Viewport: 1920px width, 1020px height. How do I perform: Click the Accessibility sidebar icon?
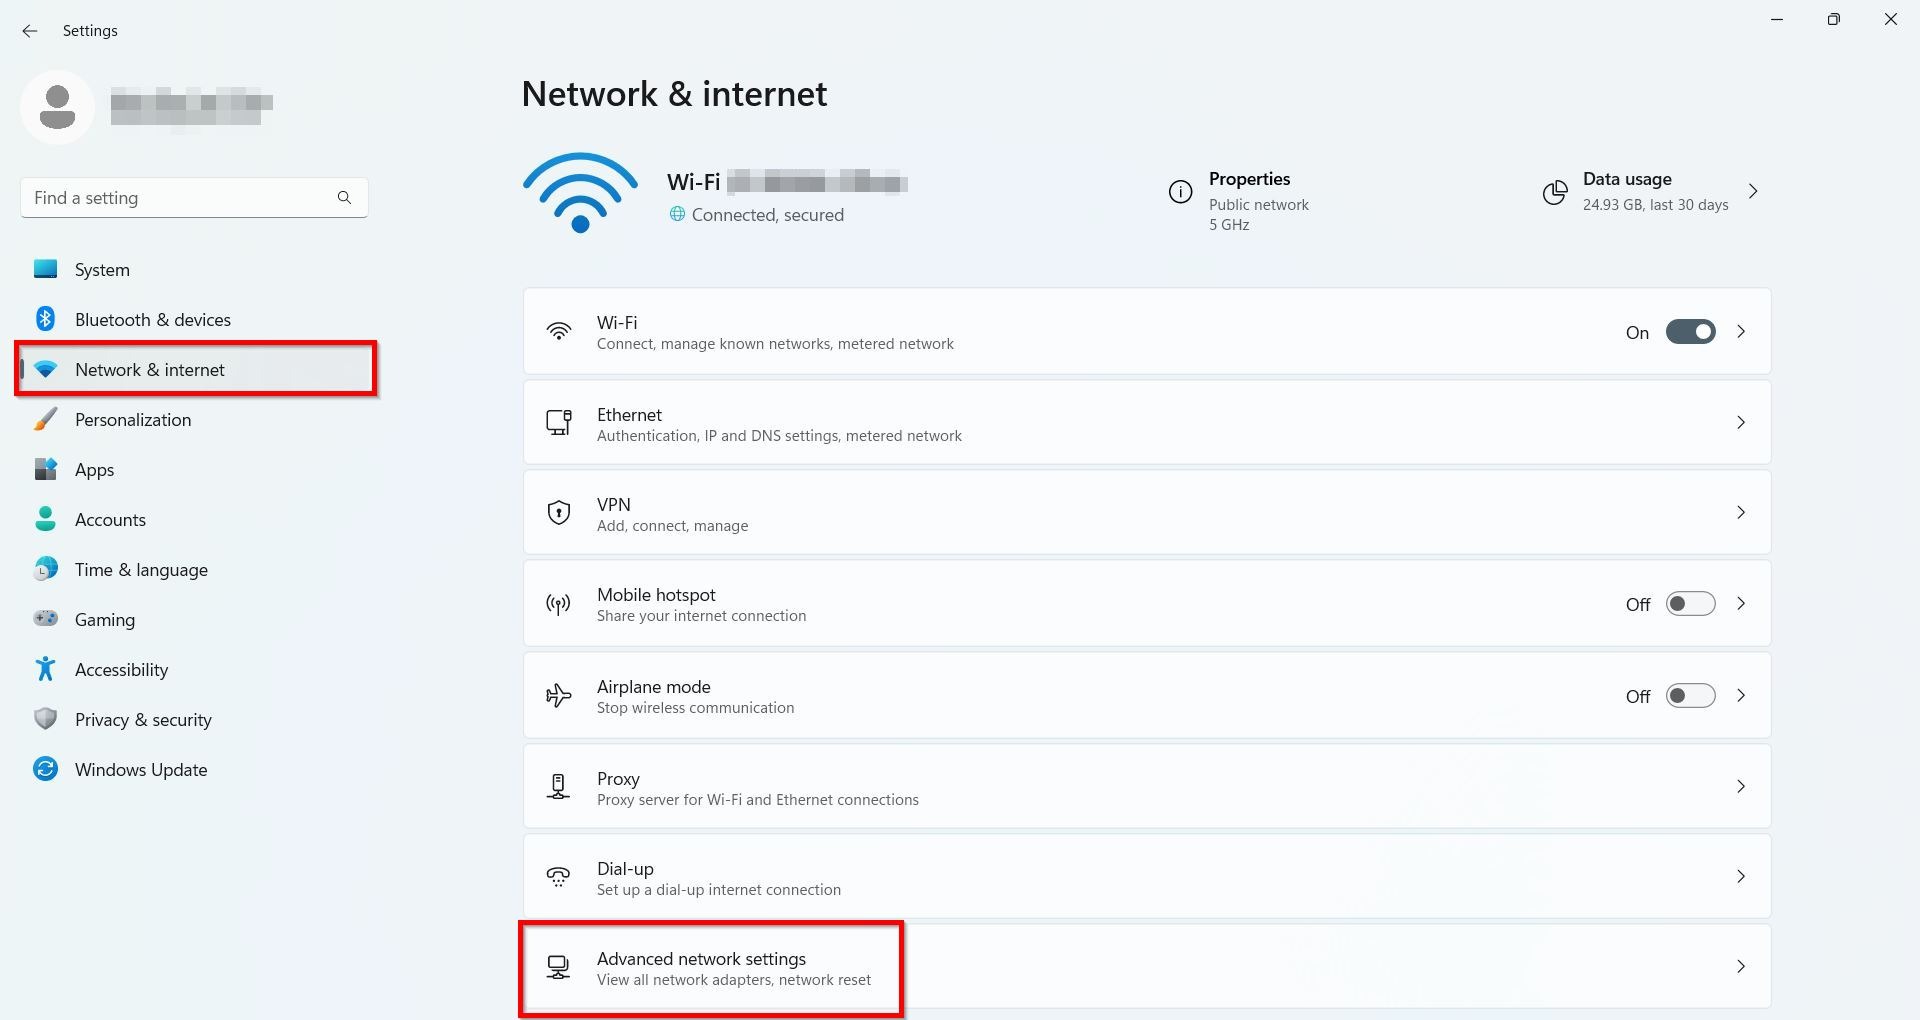tap(45, 669)
